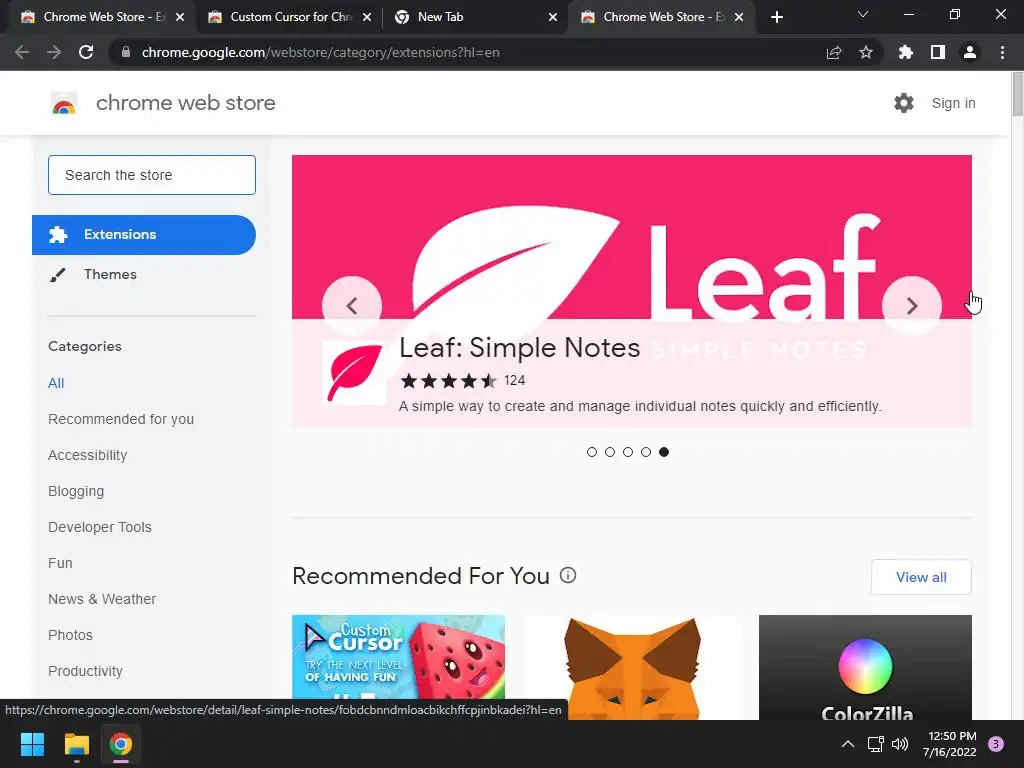Viewport: 1024px width, 768px height.
Task: Select first carousel dot
Action: (x=592, y=452)
